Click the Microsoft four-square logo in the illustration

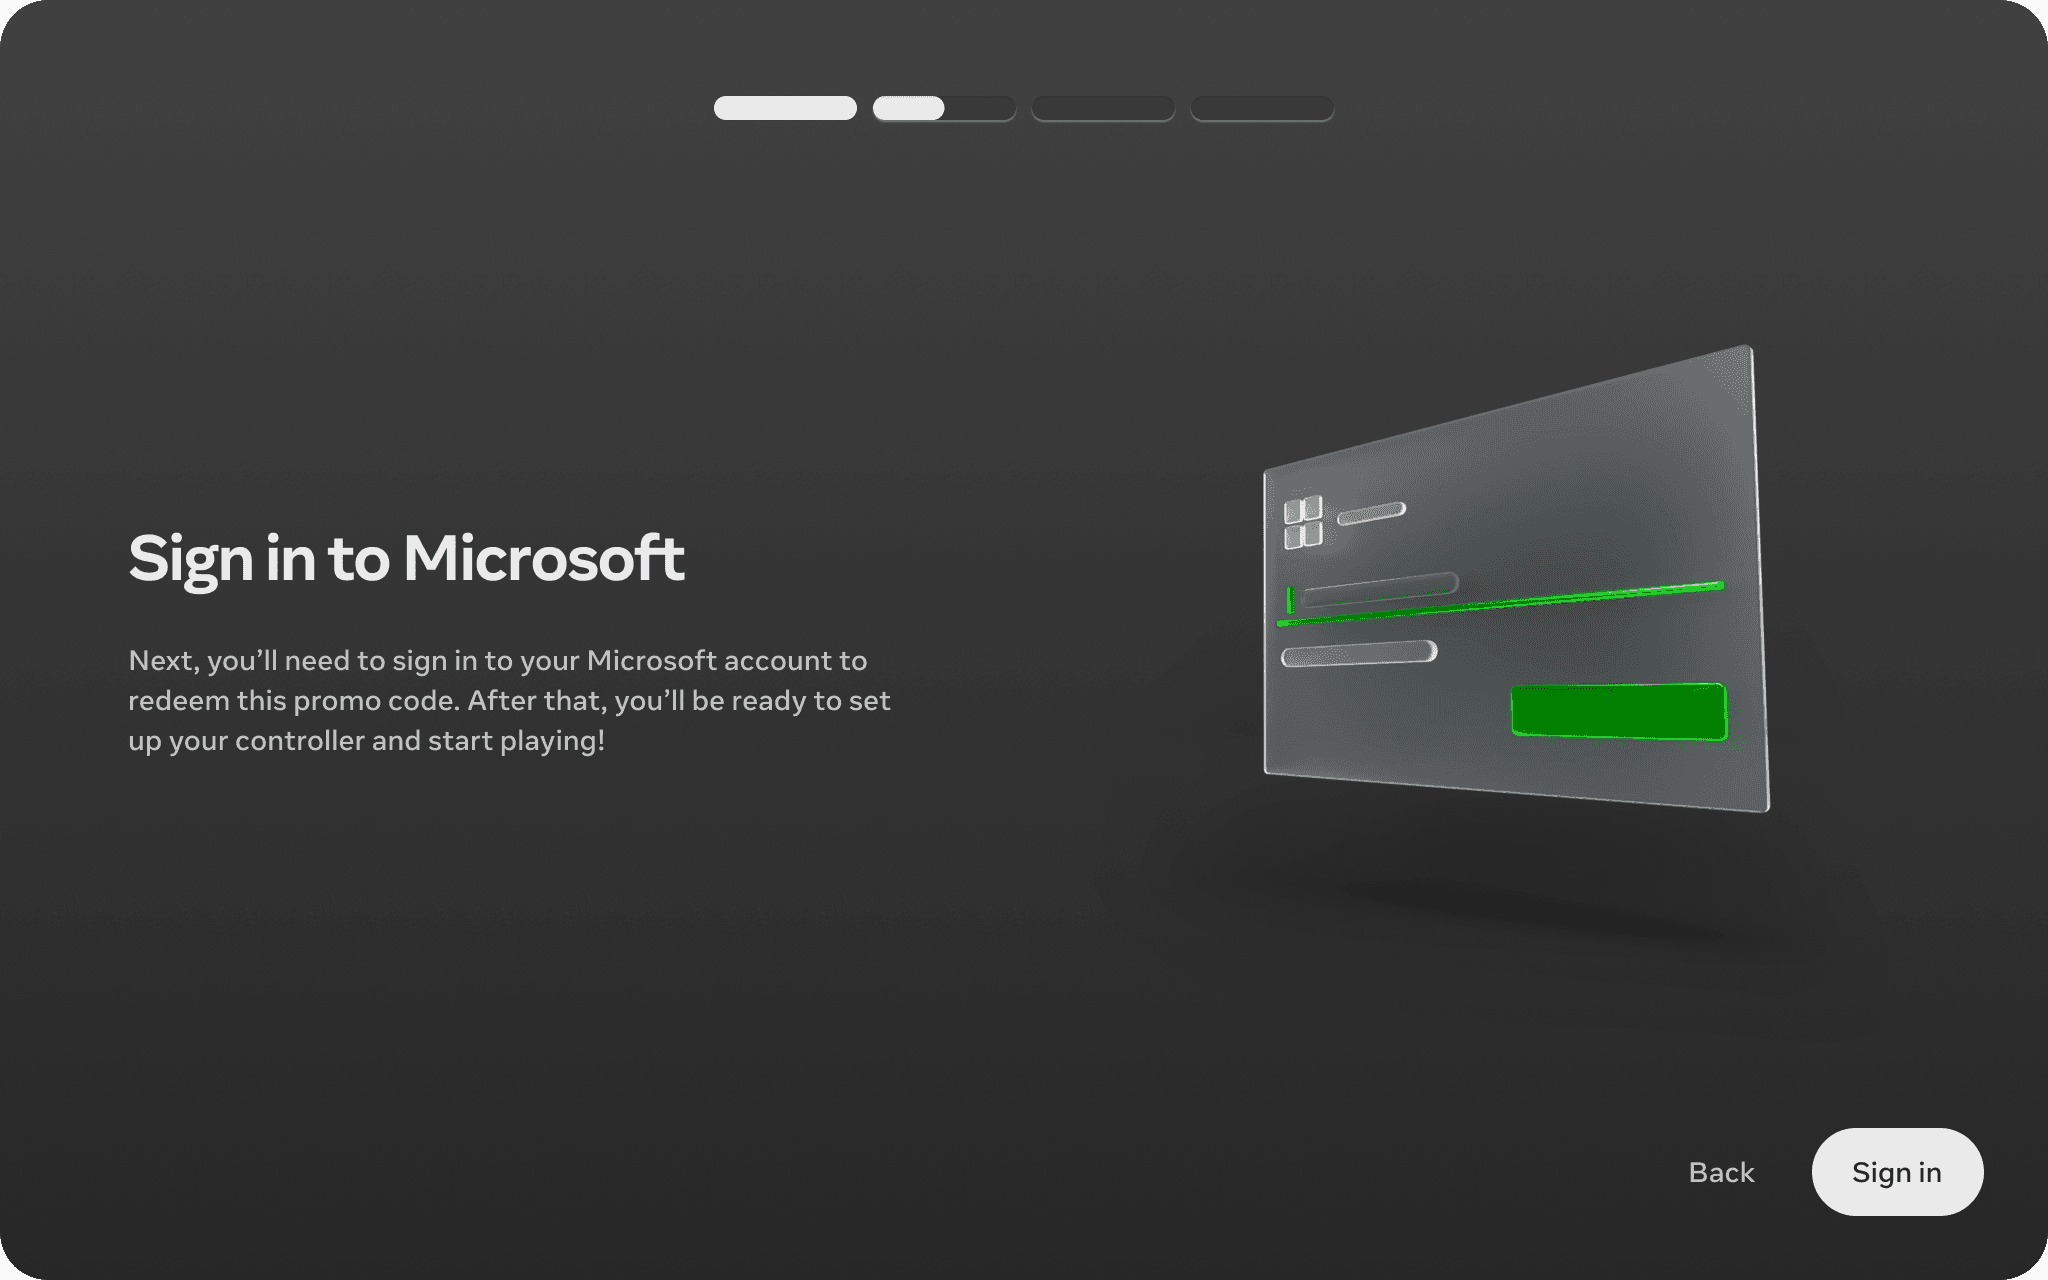(x=1303, y=523)
